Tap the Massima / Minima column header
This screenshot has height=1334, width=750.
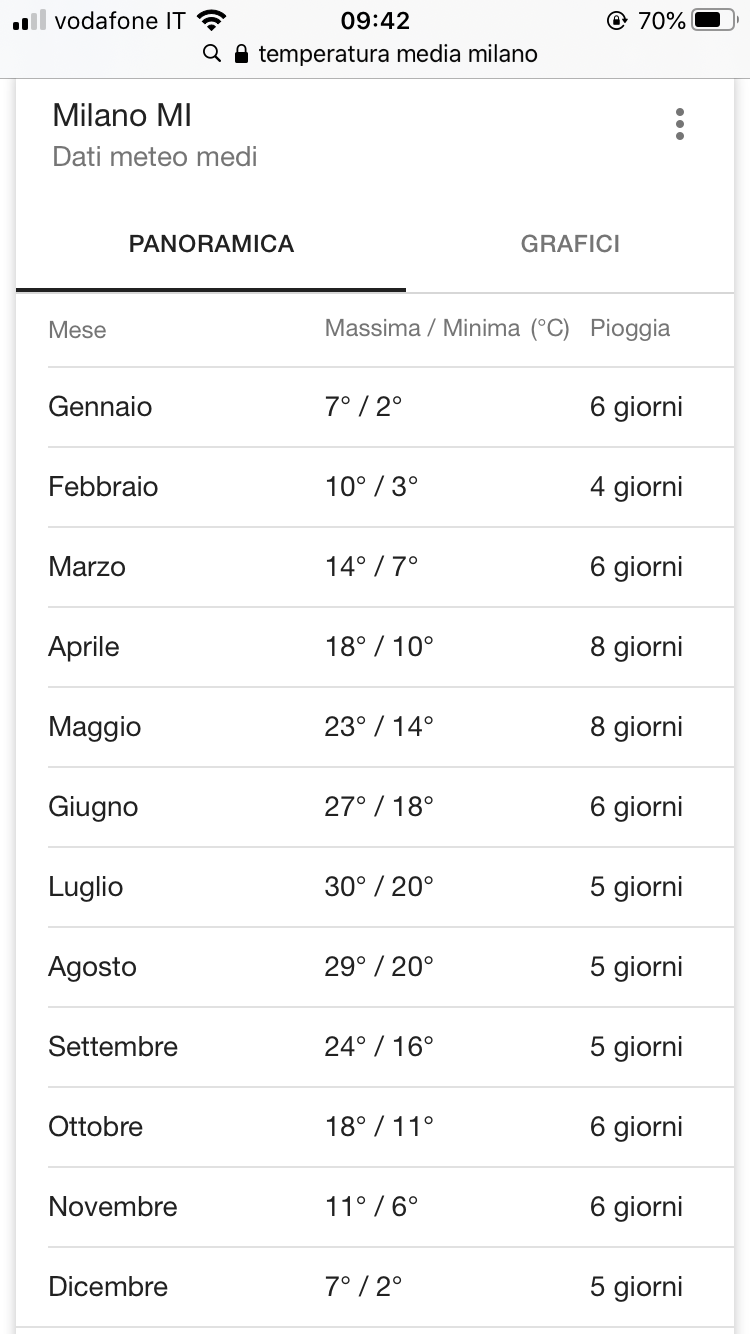point(447,329)
